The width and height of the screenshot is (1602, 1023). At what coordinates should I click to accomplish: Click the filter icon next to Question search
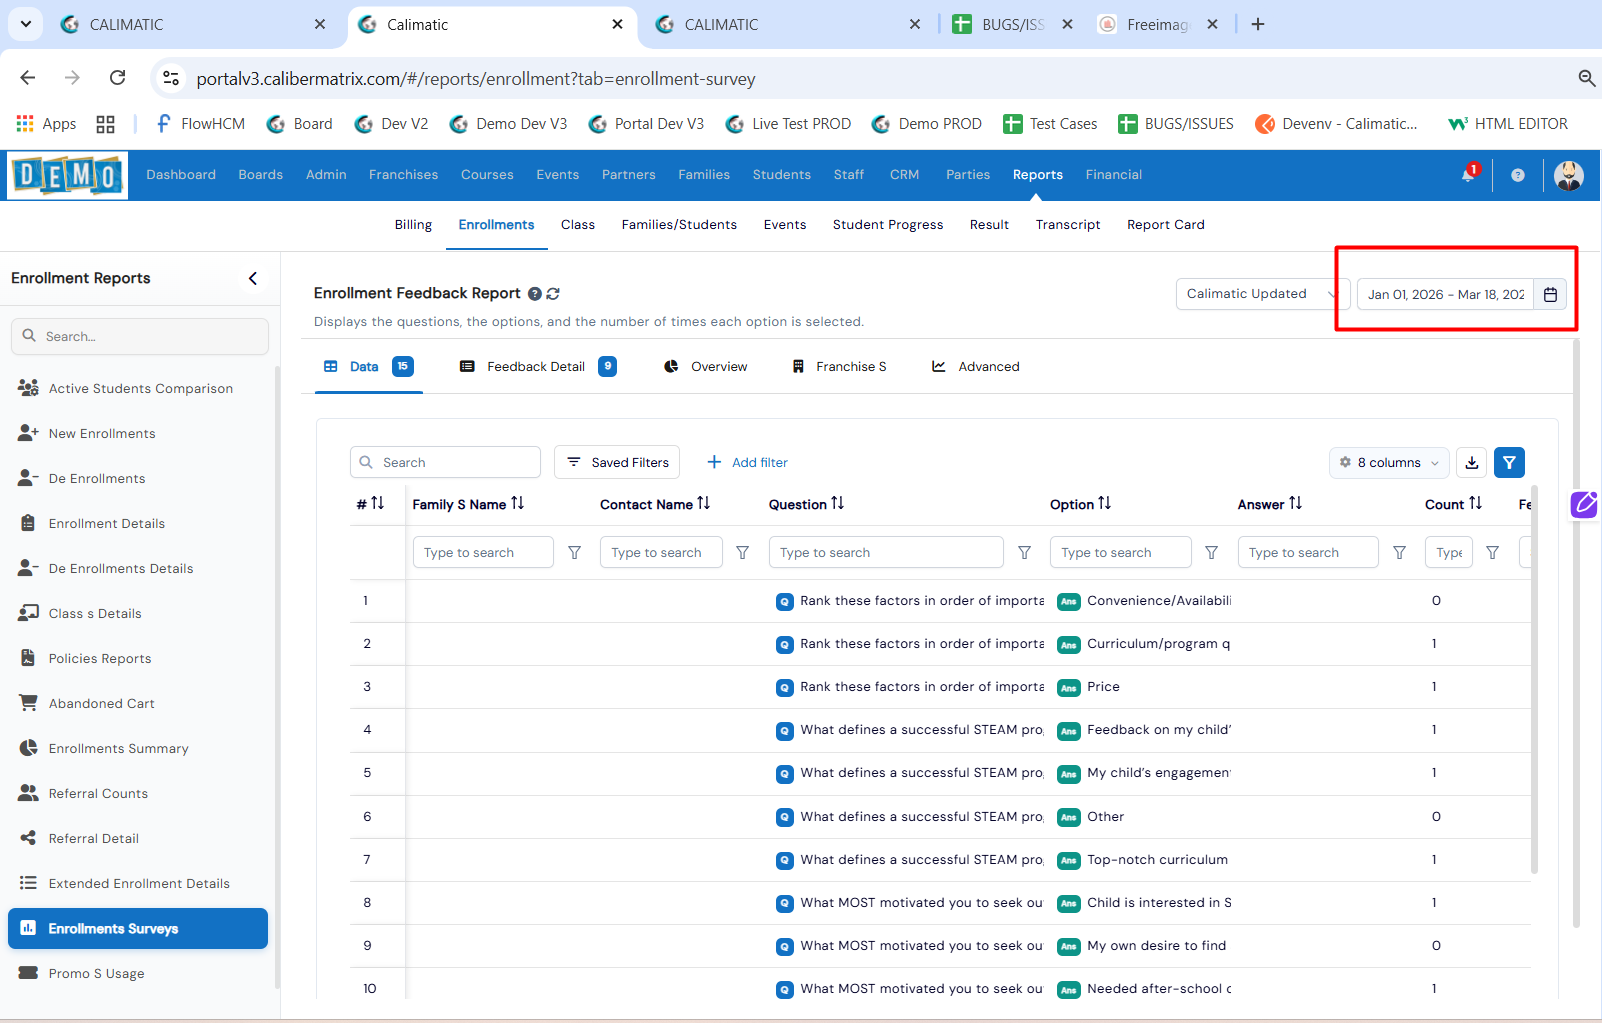pos(1024,553)
